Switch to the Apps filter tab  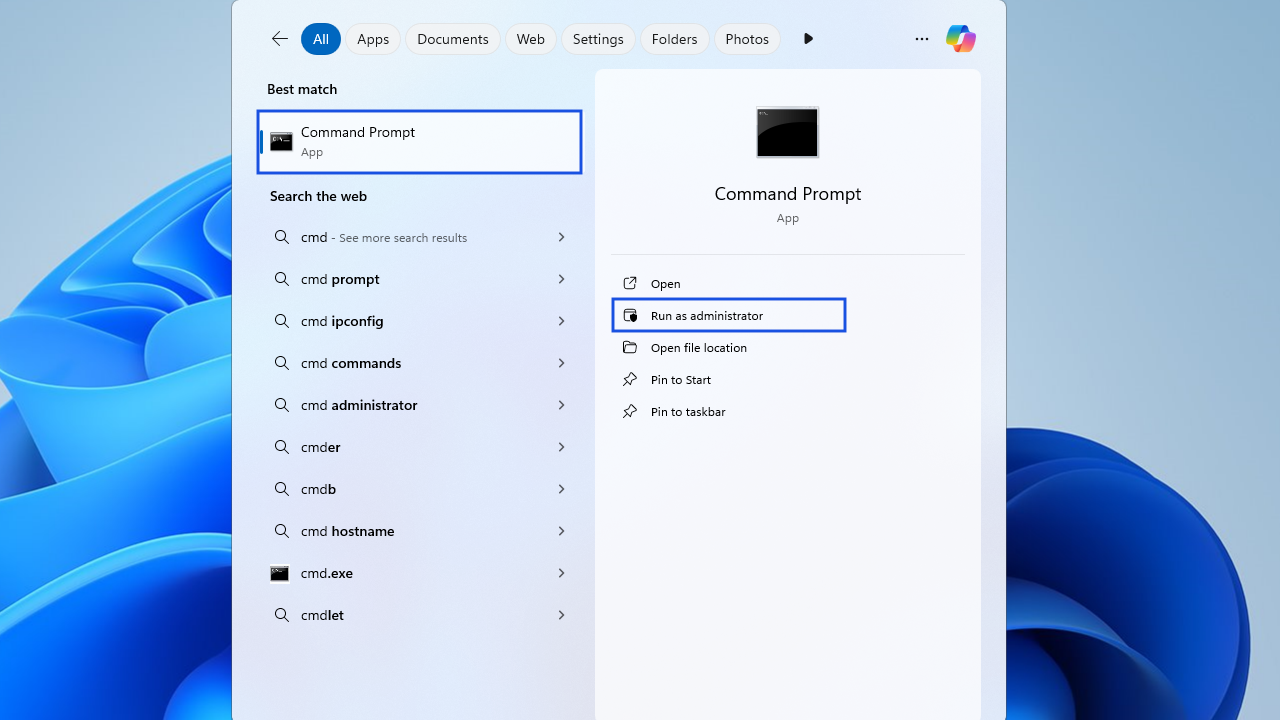(373, 39)
